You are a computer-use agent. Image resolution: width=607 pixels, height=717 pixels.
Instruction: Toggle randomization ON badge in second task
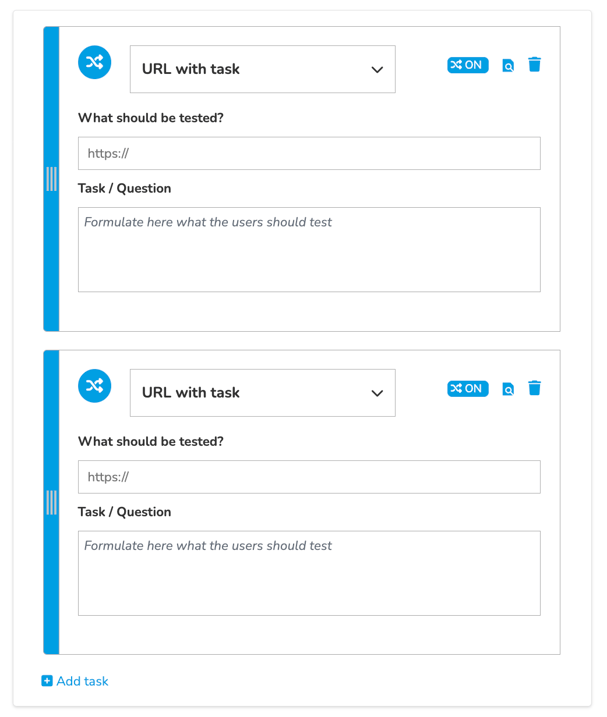tap(467, 389)
